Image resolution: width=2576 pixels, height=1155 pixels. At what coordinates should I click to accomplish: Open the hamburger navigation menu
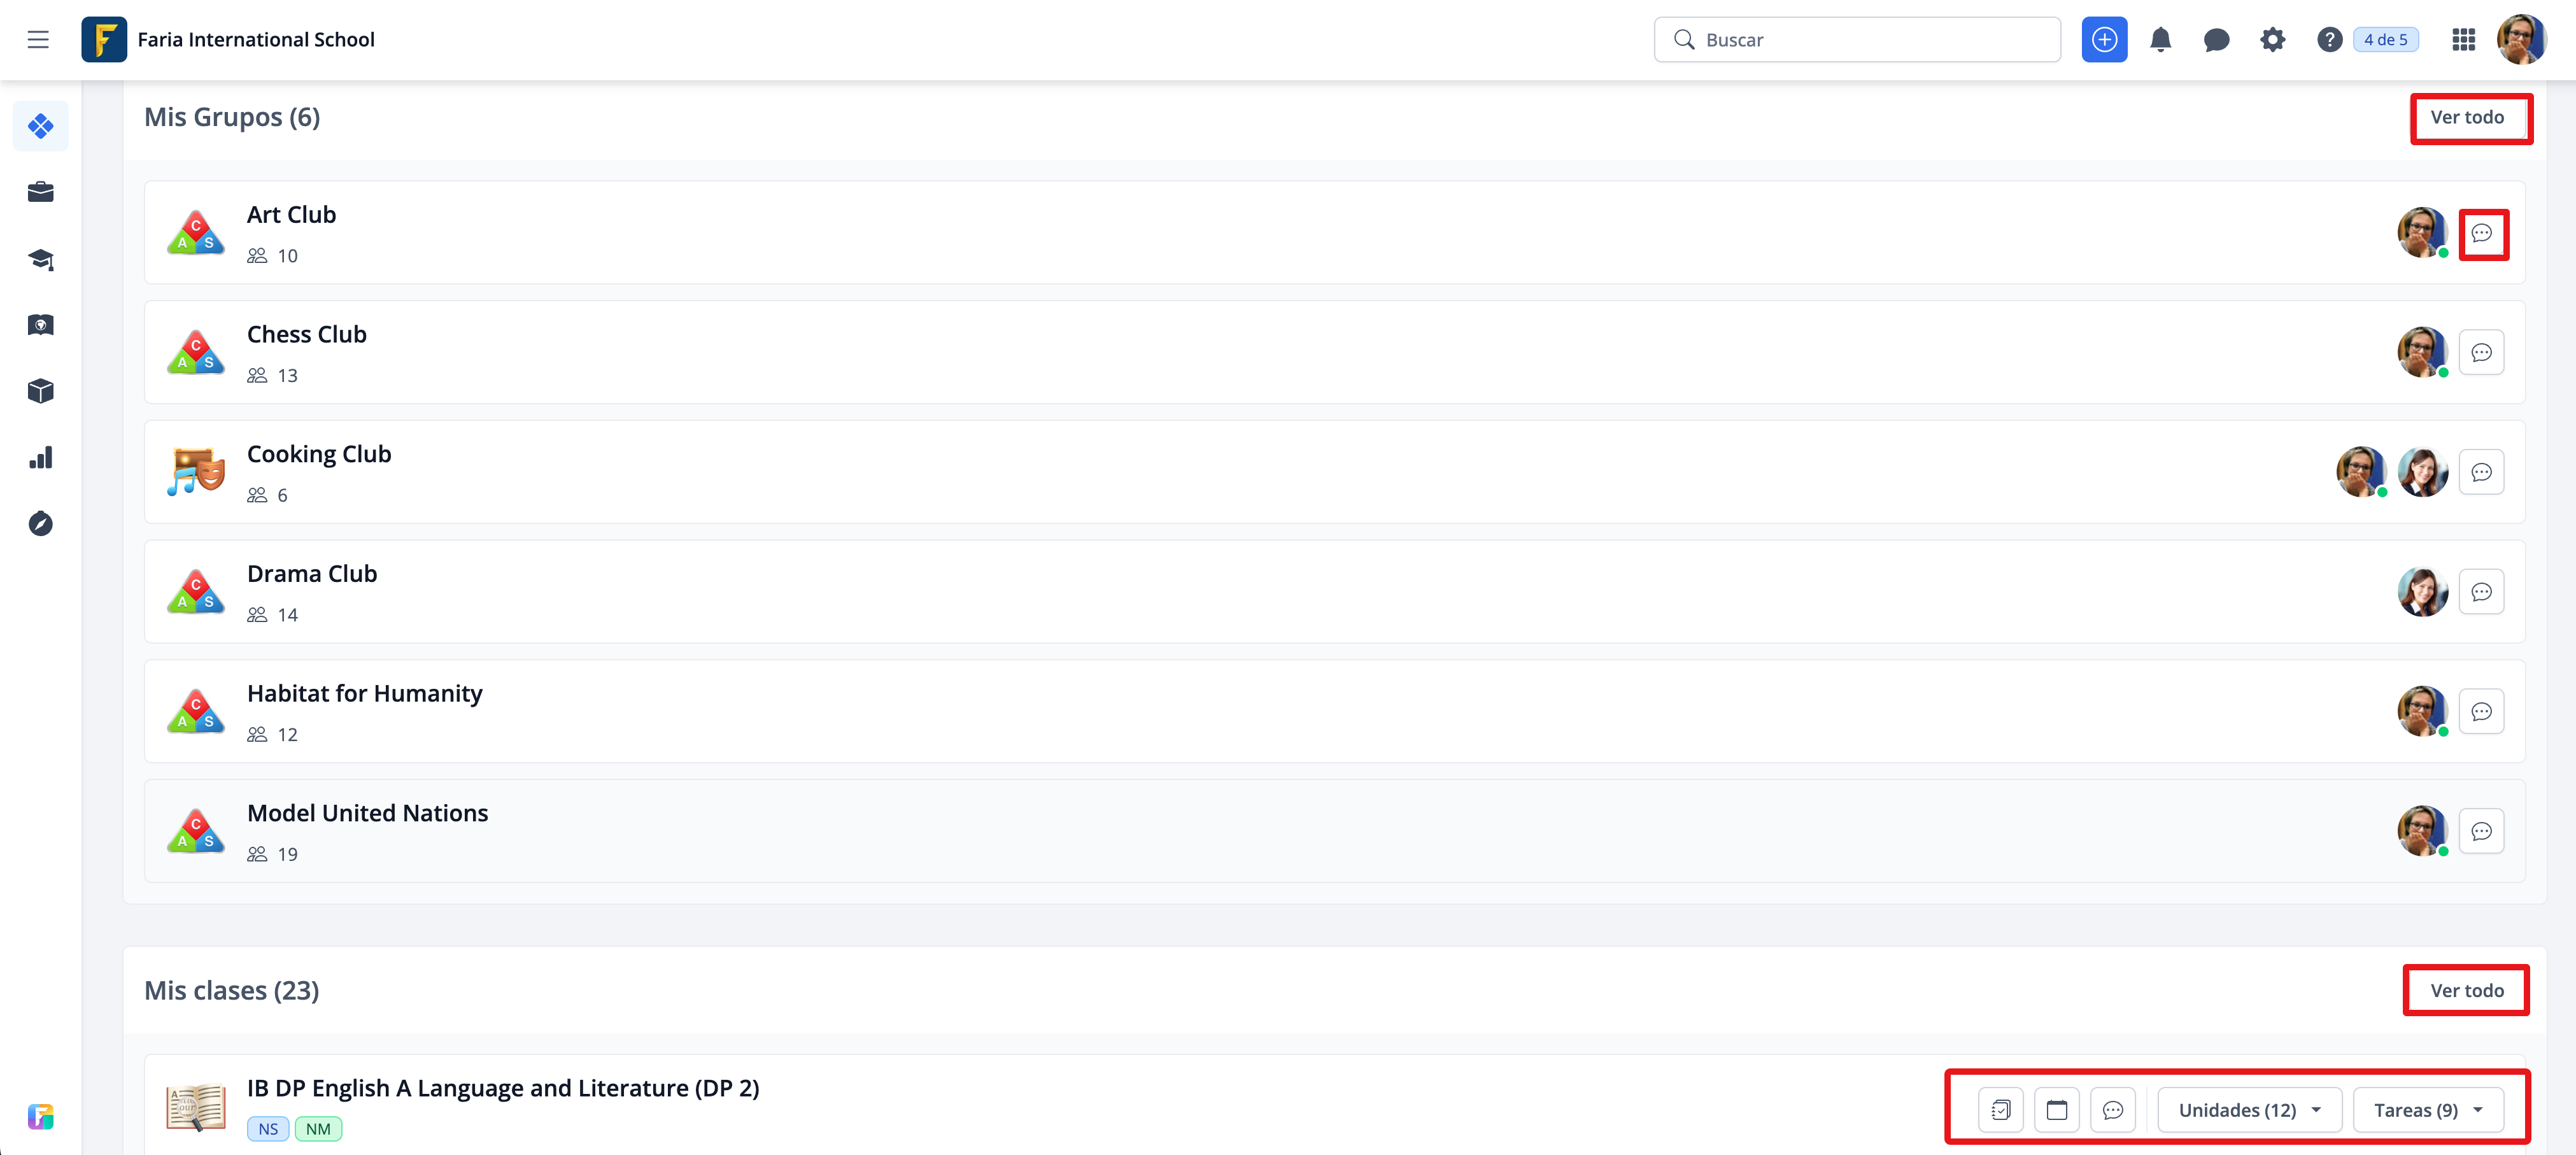(38, 40)
